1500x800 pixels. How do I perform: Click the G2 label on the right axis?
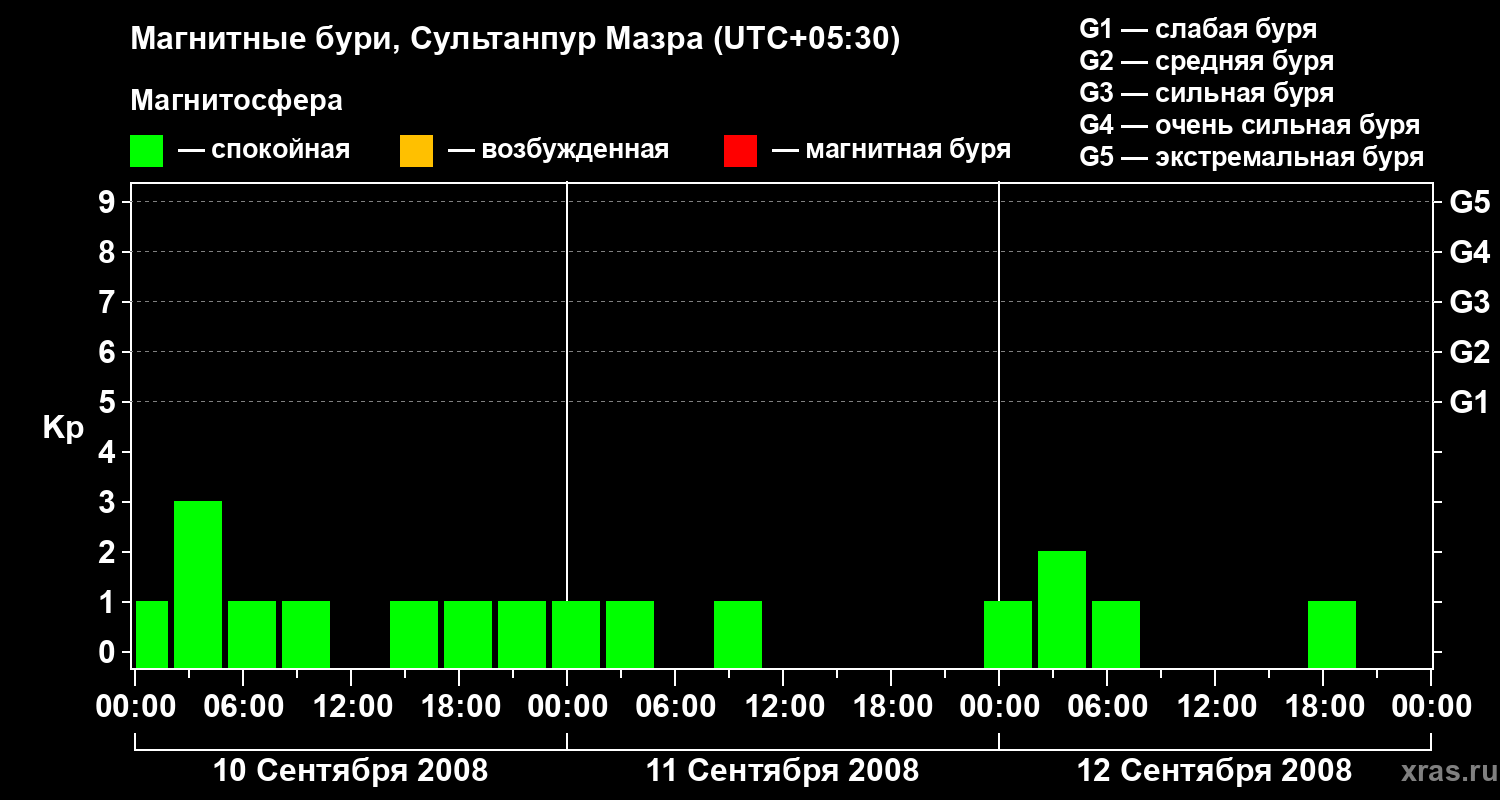(x=1469, y=353)
